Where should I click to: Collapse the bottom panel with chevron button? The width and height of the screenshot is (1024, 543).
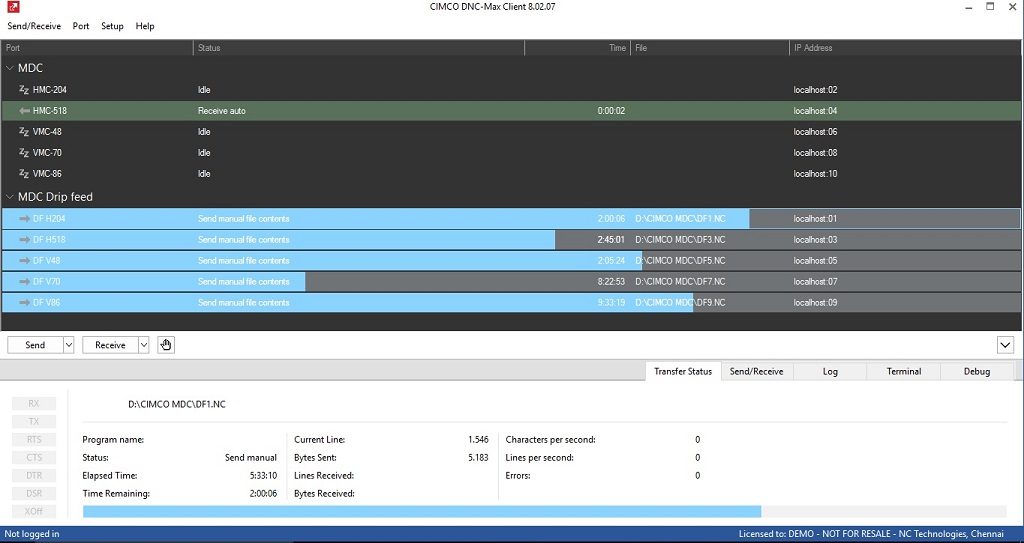(1005, 345)
